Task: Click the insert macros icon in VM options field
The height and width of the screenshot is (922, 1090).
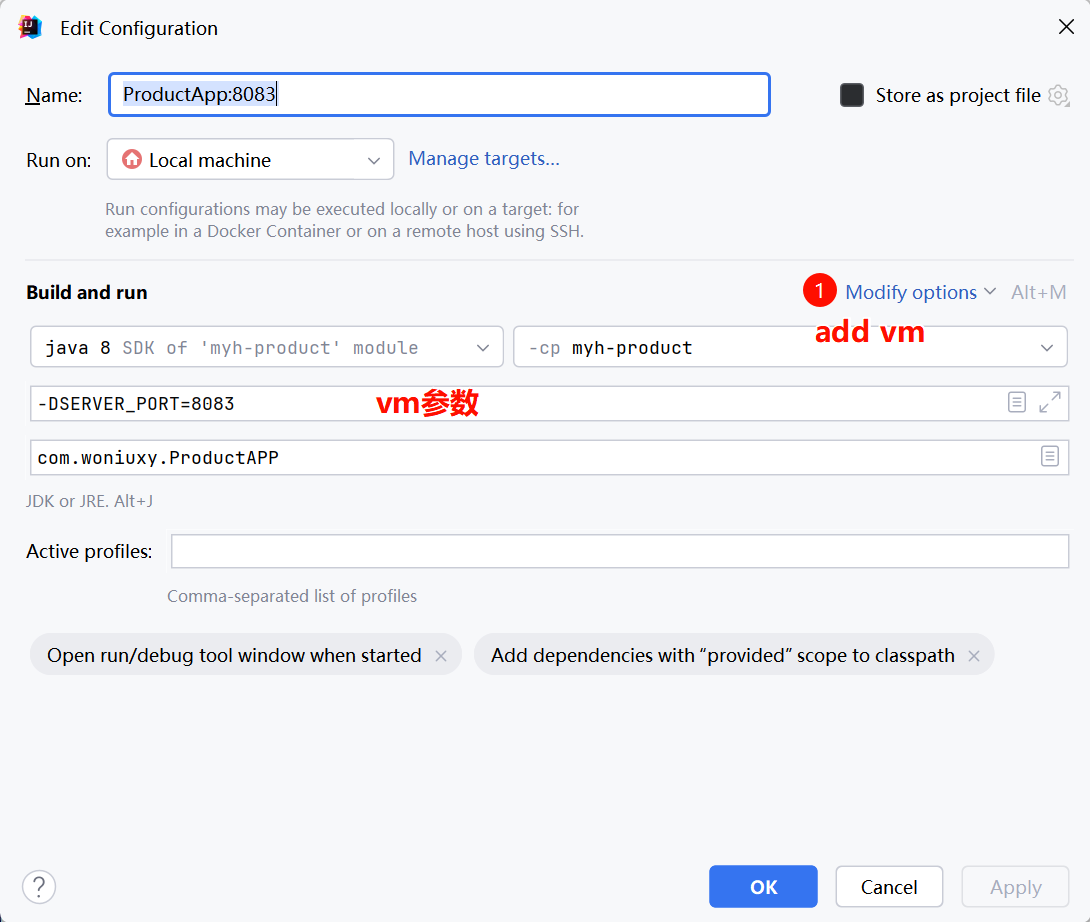Action: pos(1016,403)
